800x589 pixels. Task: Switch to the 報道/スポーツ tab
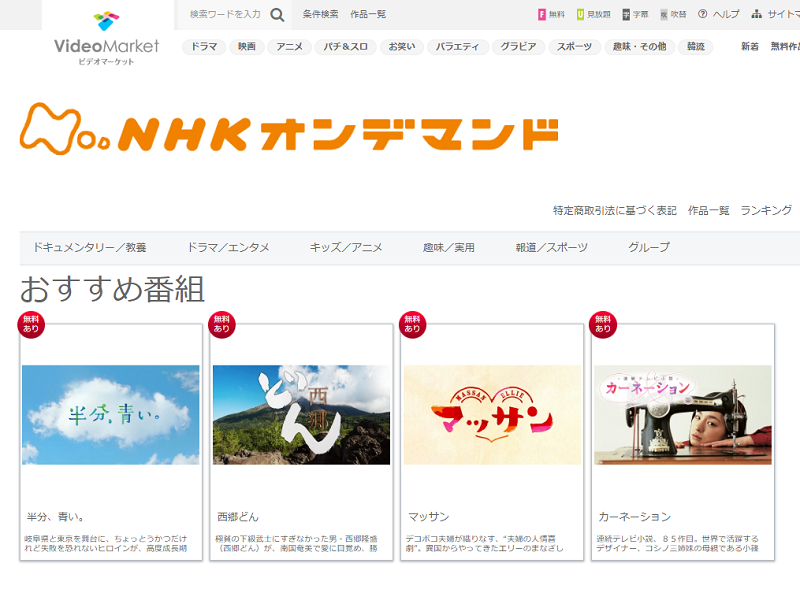552,248
